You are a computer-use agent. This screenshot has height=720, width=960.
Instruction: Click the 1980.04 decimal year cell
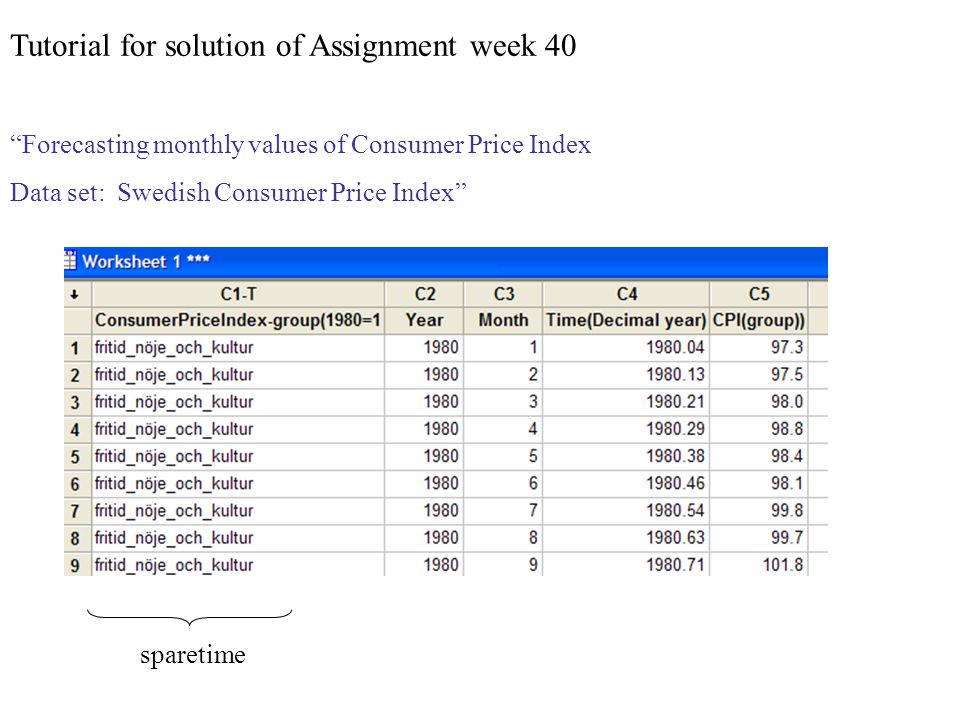click(x=626, y=348)
